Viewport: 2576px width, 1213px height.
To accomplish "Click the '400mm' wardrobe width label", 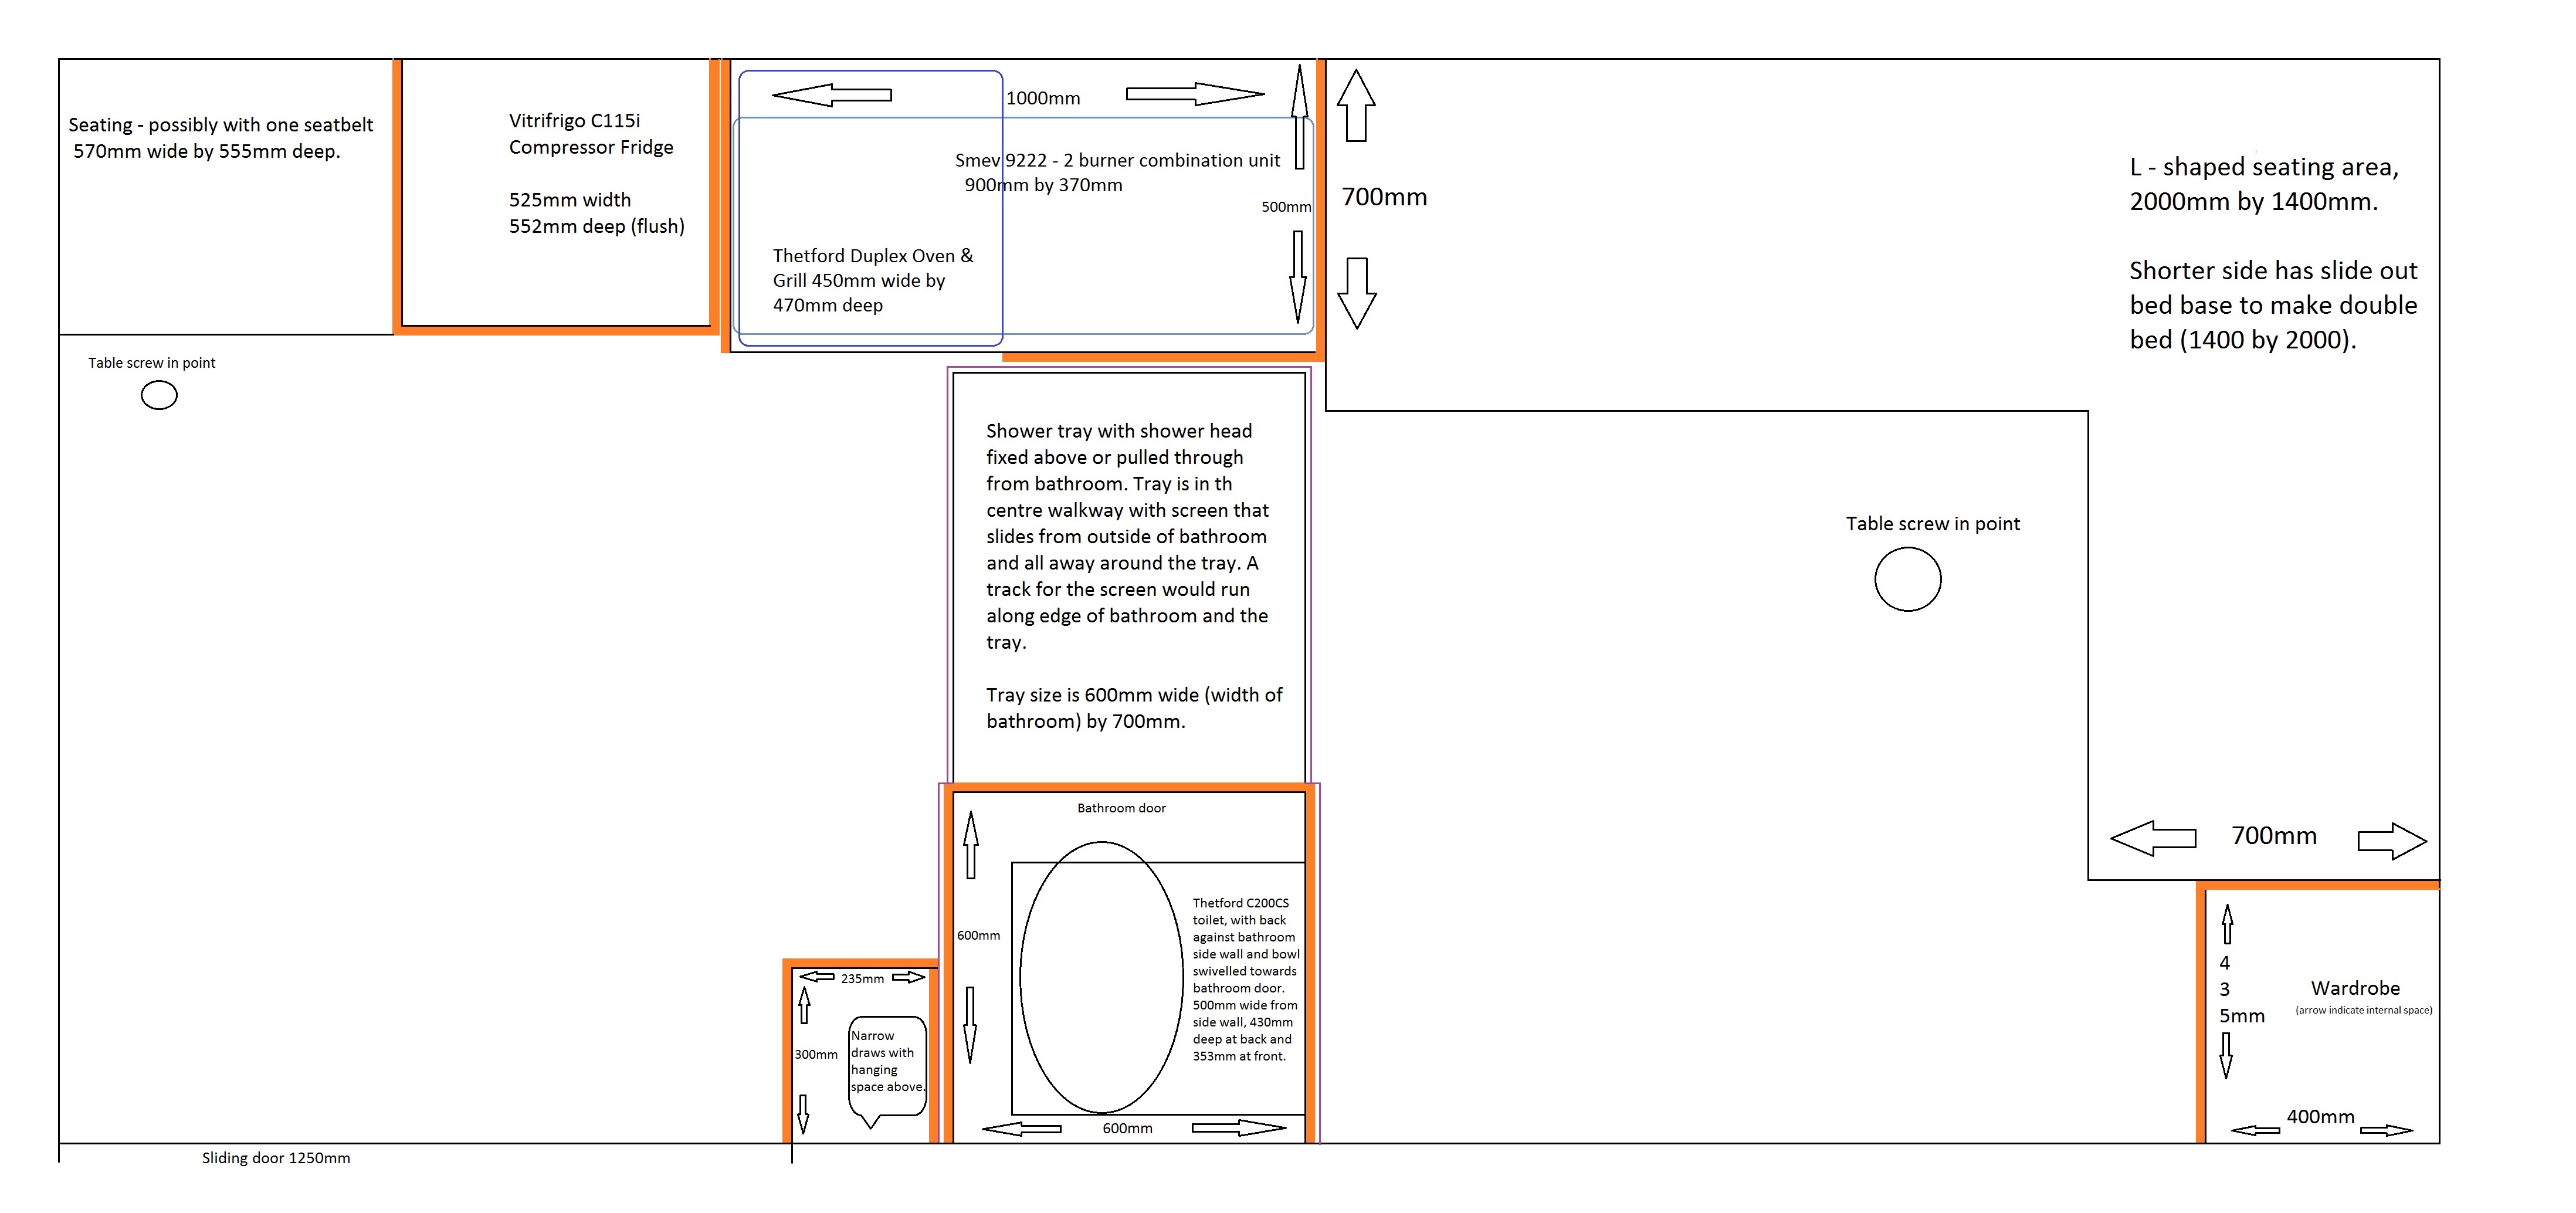I will tap(2320, 1117).
